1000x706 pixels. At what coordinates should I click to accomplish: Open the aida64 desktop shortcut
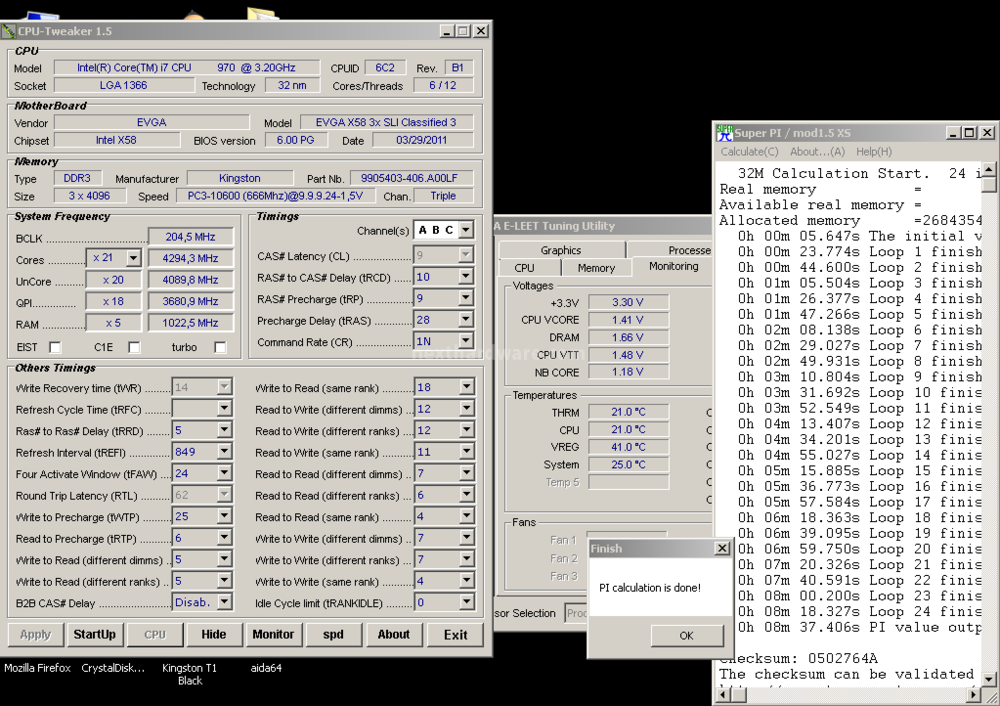266,668
